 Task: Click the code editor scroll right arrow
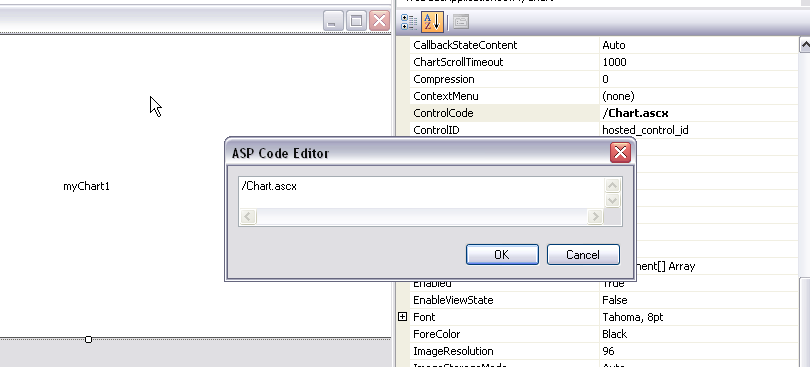coord(595,217)
